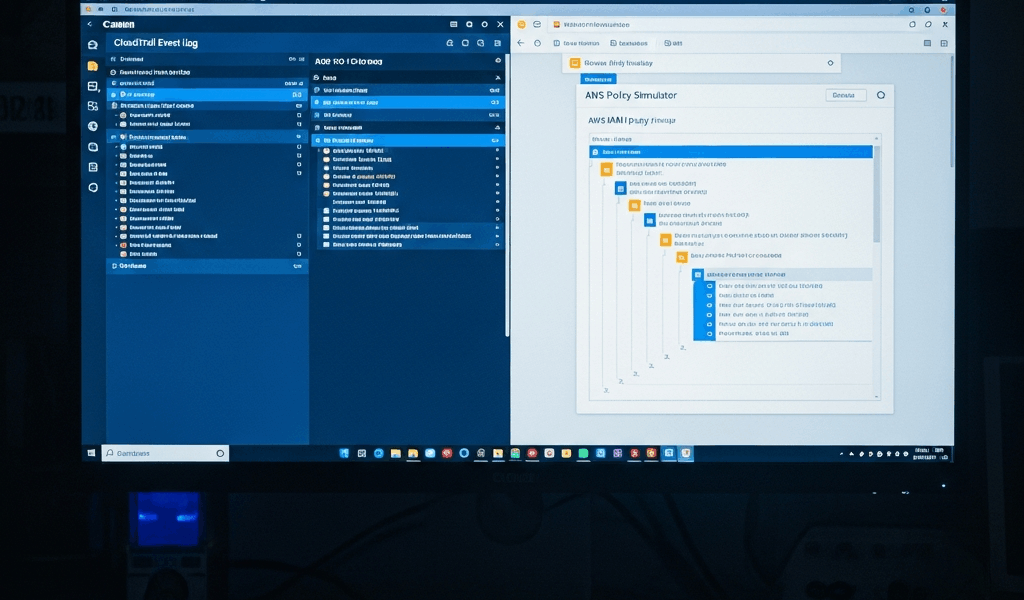Click the orange icon in the browser notification bar
The width and height of the screenshot is (1024, 600).
(x=575, y=63)
